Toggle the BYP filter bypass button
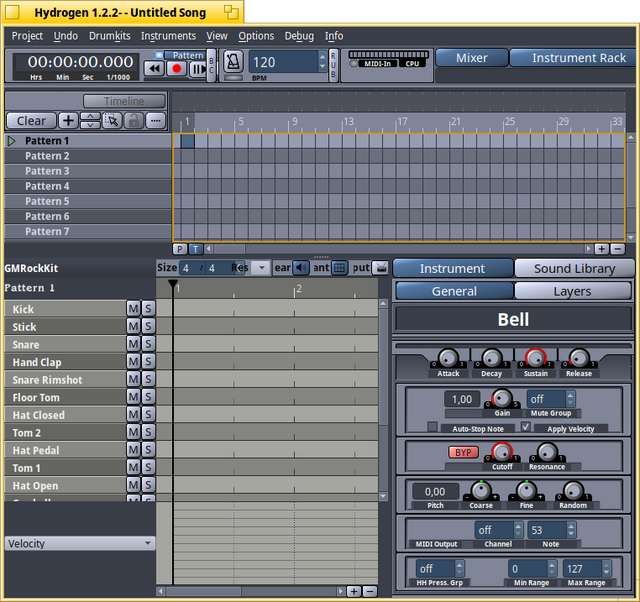Image resolution: width=640 pixels, height=602 pixels. click(x=463, y=453)
